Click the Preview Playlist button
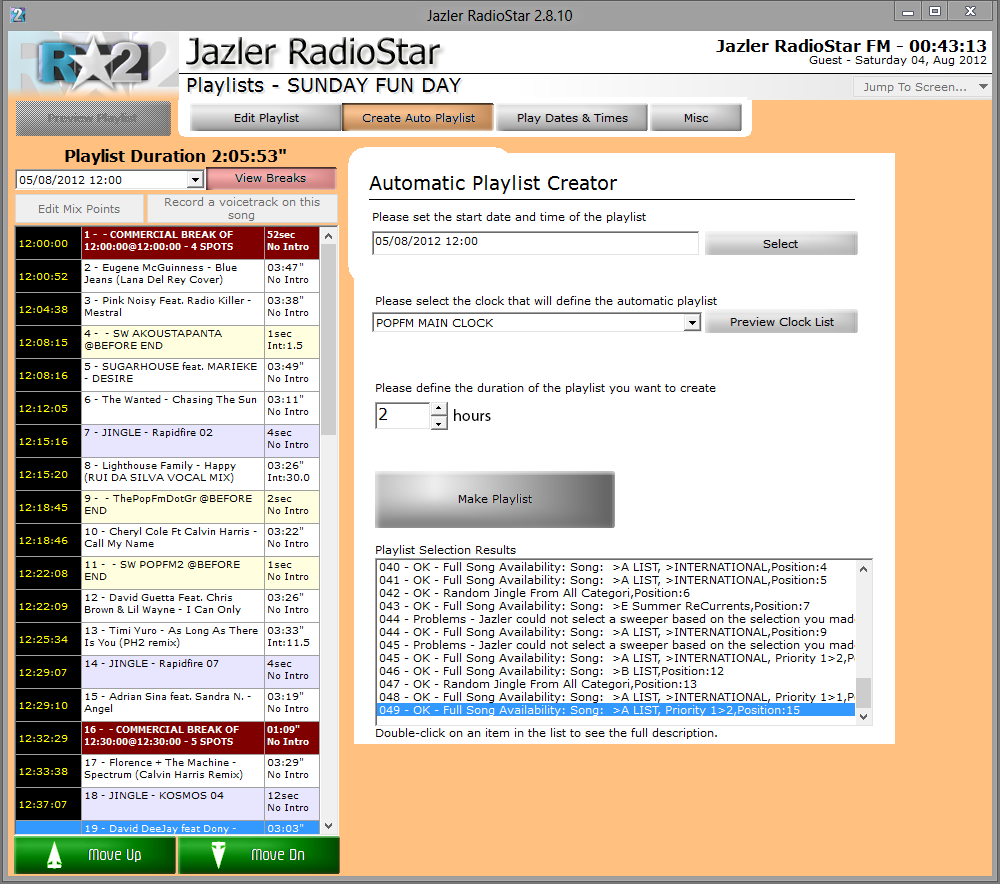The width and height of the screenshot is (1000, 884). (92, 118)
